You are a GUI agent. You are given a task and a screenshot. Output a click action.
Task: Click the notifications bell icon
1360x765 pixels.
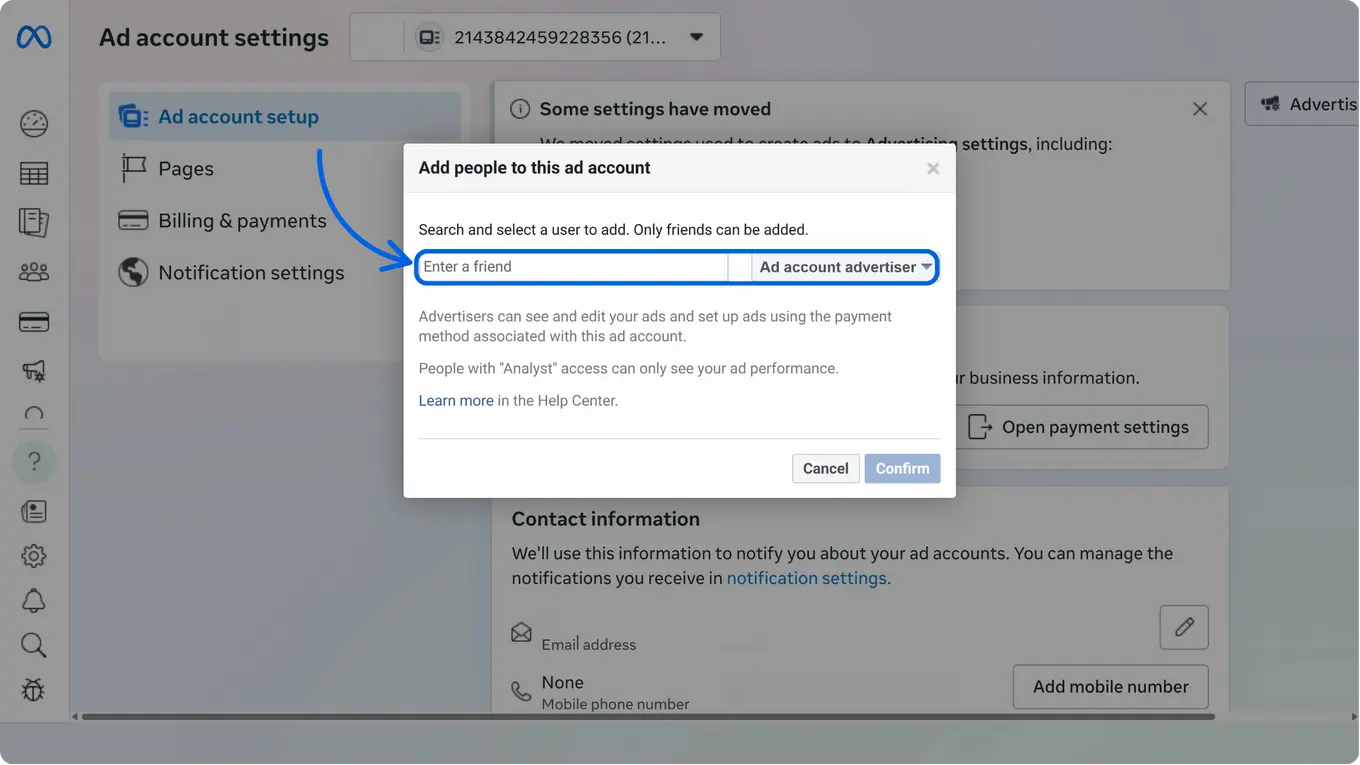[33, 600]
